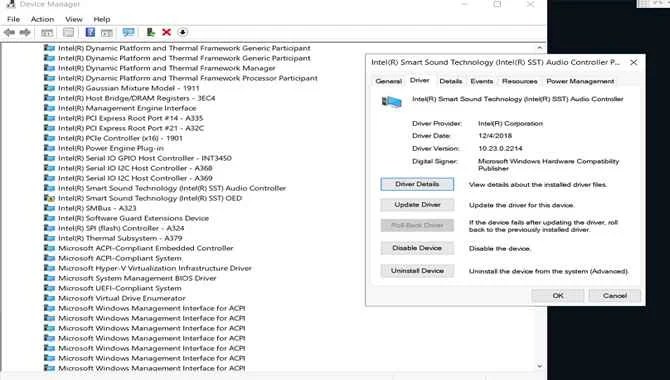670x380 pixels.
Task: Click icon beside Intel(R) Thermal Subsystem - A379
Action: (x=50, y=238)
